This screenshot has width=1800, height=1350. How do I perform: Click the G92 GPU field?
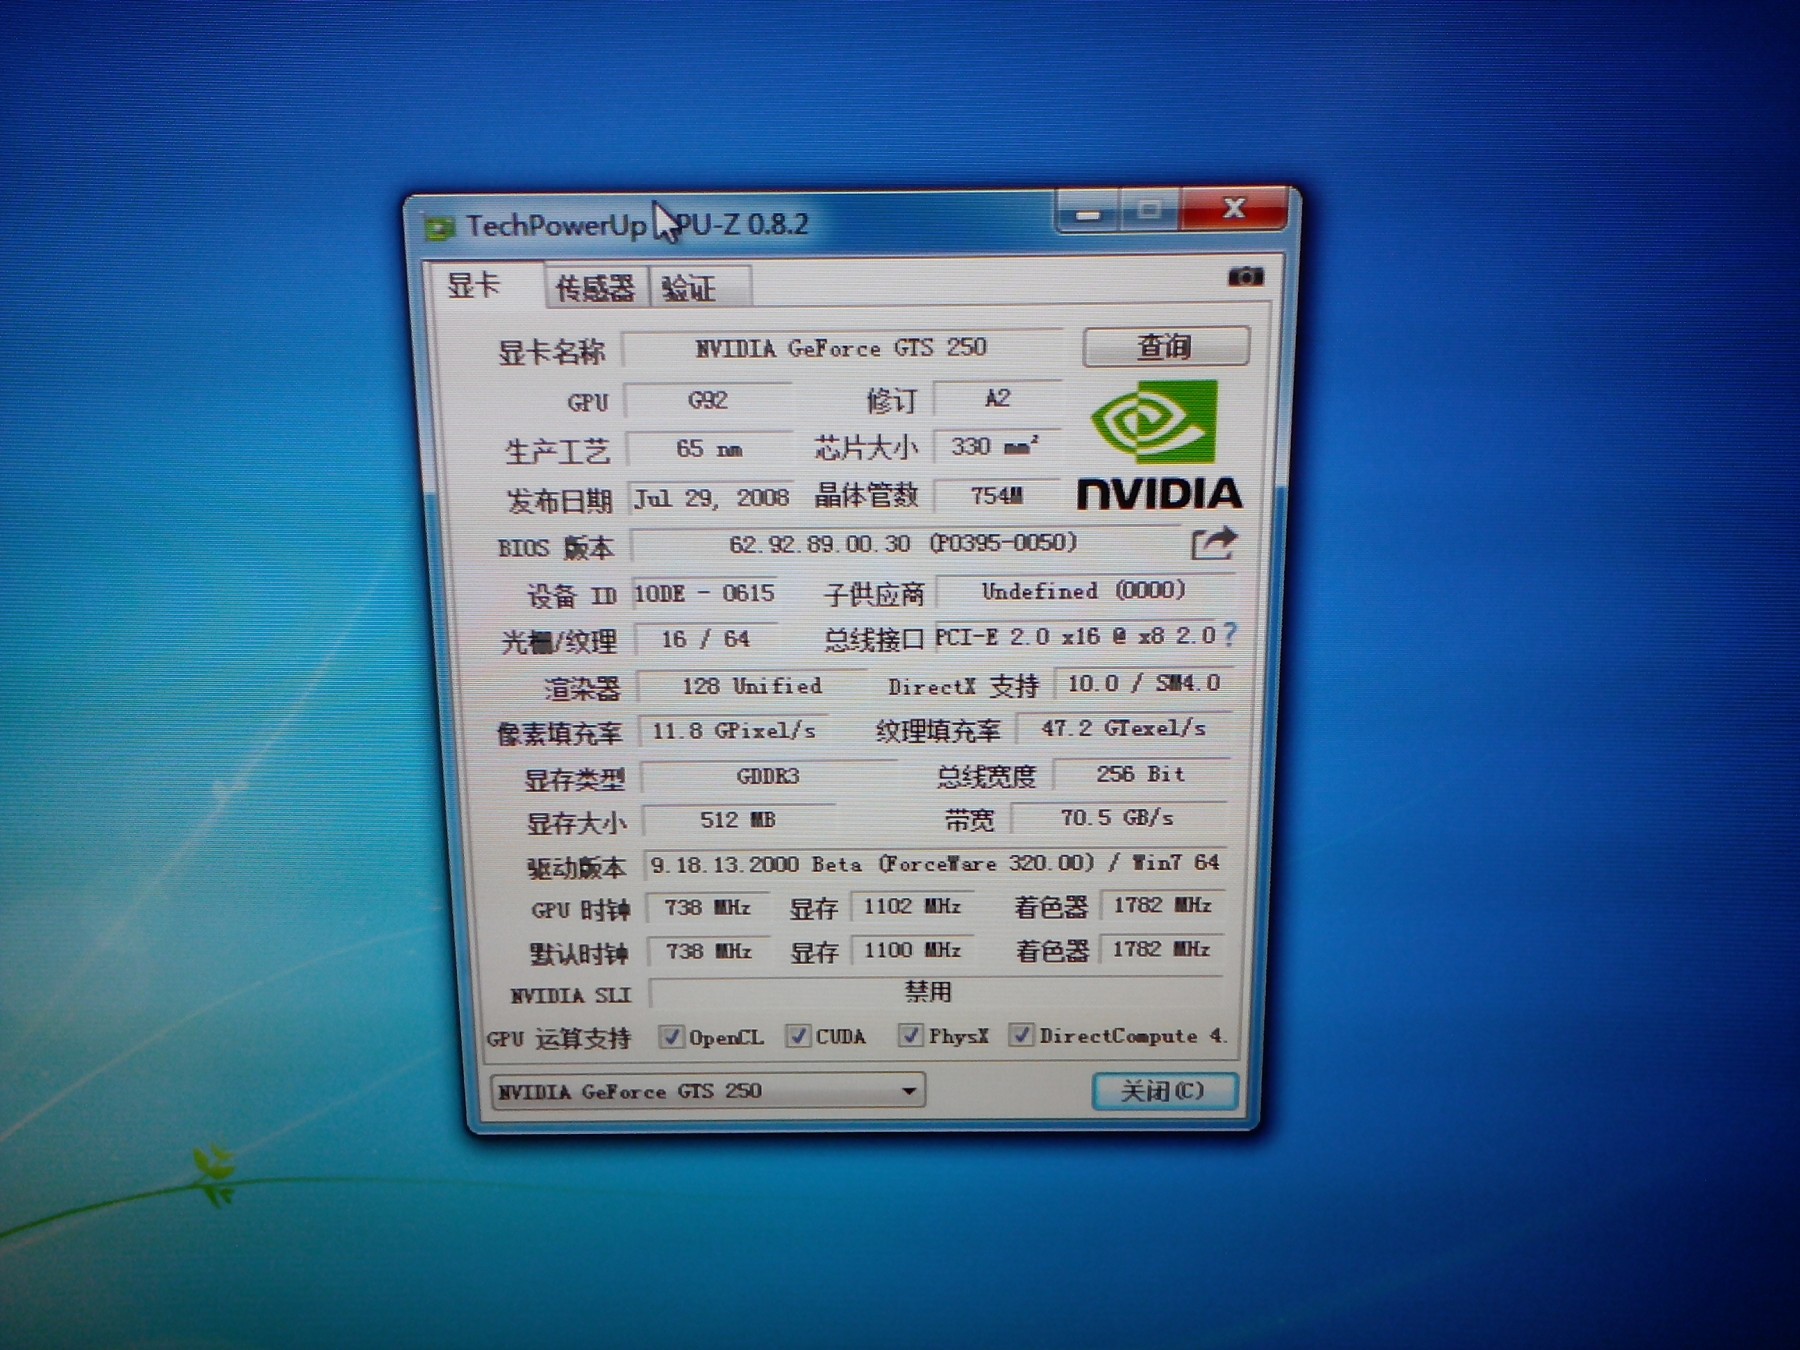tap(708, 400)
